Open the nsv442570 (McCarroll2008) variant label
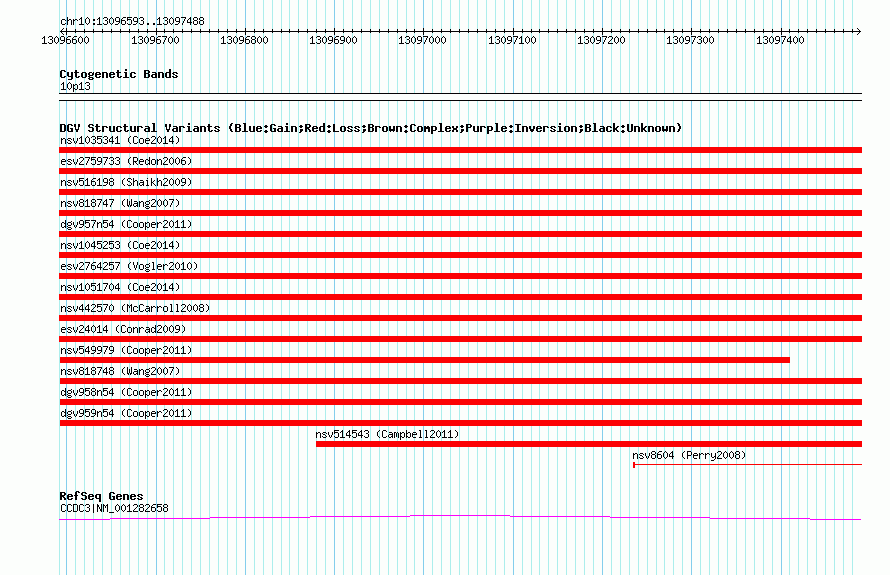Viewport: 890px width, 575px height. [x=135, y=308]
